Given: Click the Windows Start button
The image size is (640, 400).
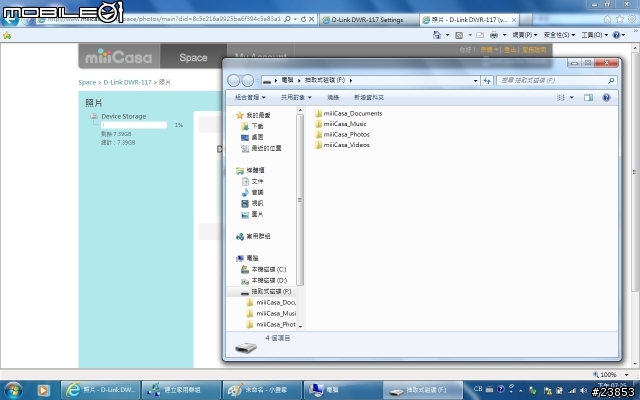Looking at the screenshot, I should pyautogui.click(x=13, y=390).
